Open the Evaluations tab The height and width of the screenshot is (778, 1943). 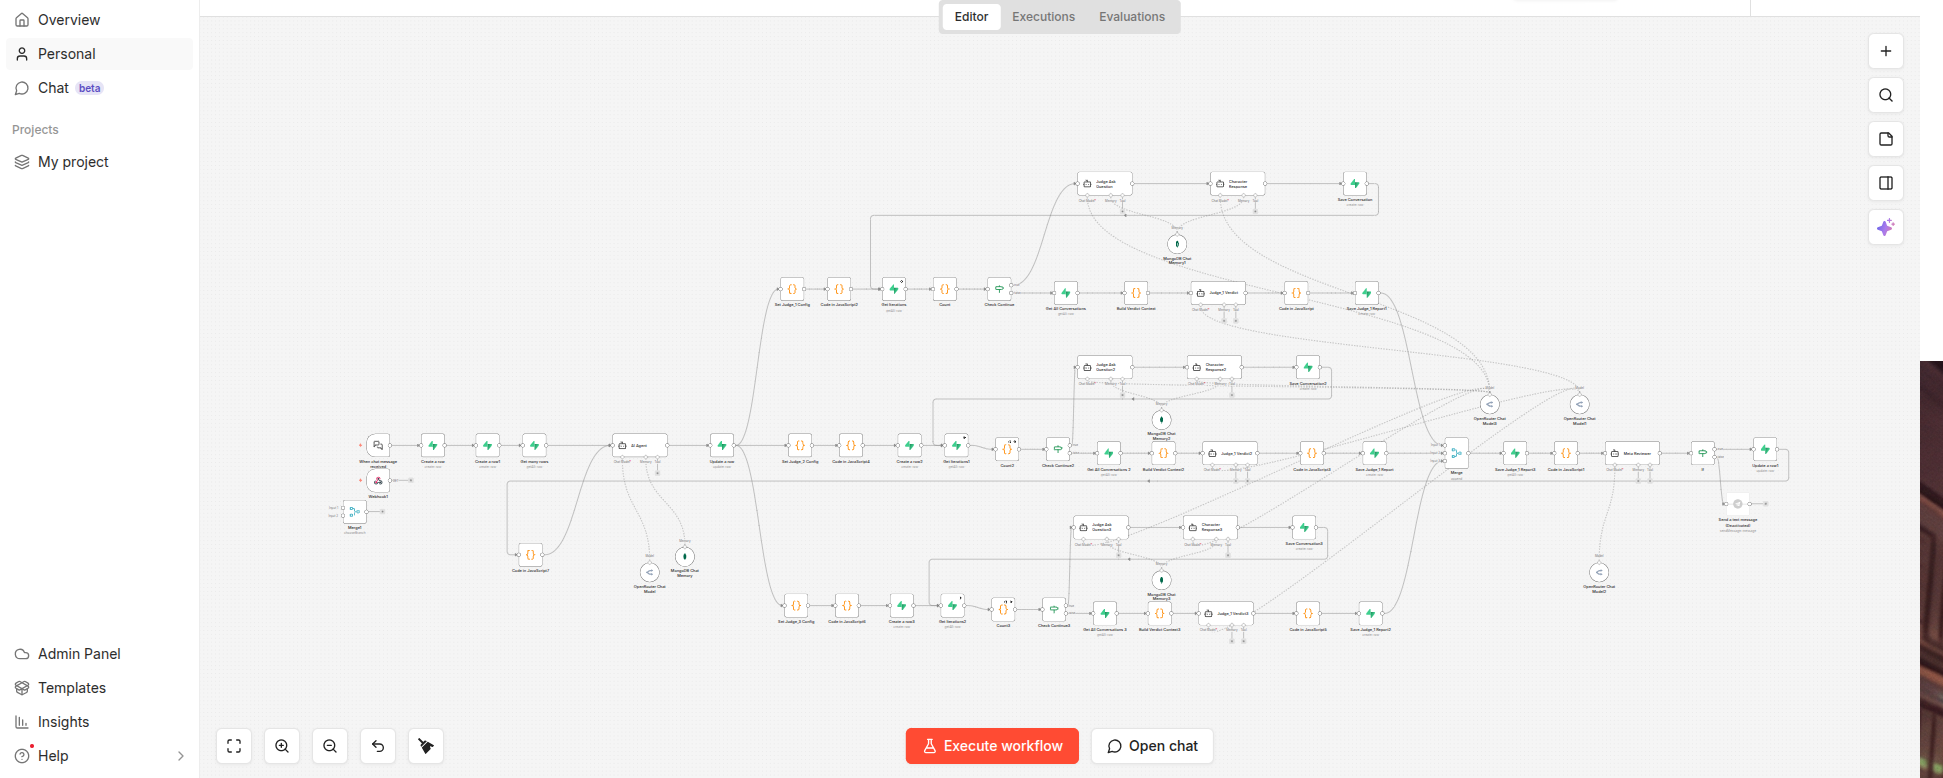coord(1131,17)
